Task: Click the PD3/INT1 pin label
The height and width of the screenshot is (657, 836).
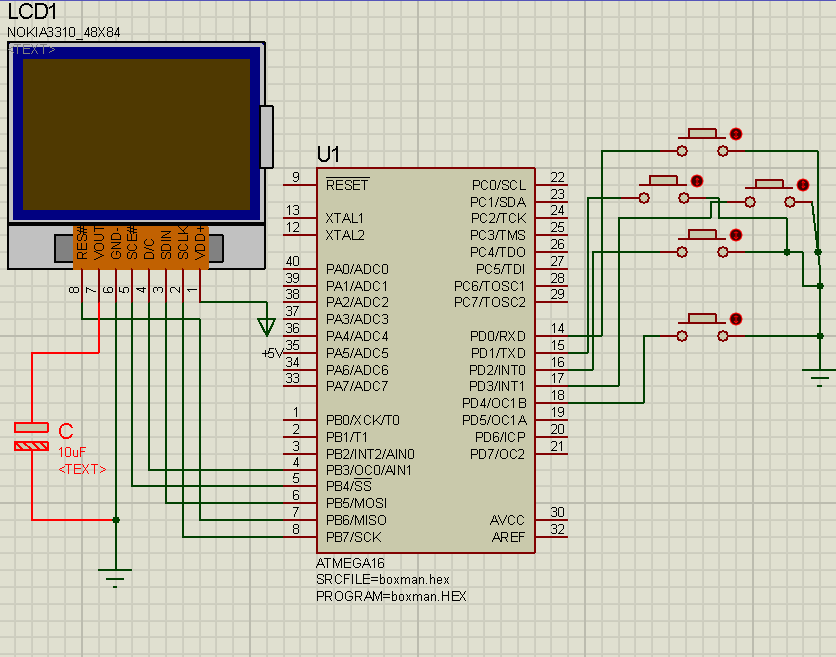Action: (497, 386)
